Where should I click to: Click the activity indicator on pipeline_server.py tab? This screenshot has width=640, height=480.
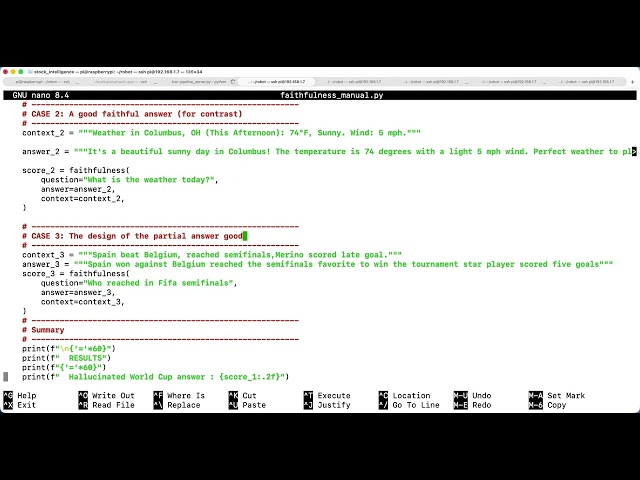(233, 82)
